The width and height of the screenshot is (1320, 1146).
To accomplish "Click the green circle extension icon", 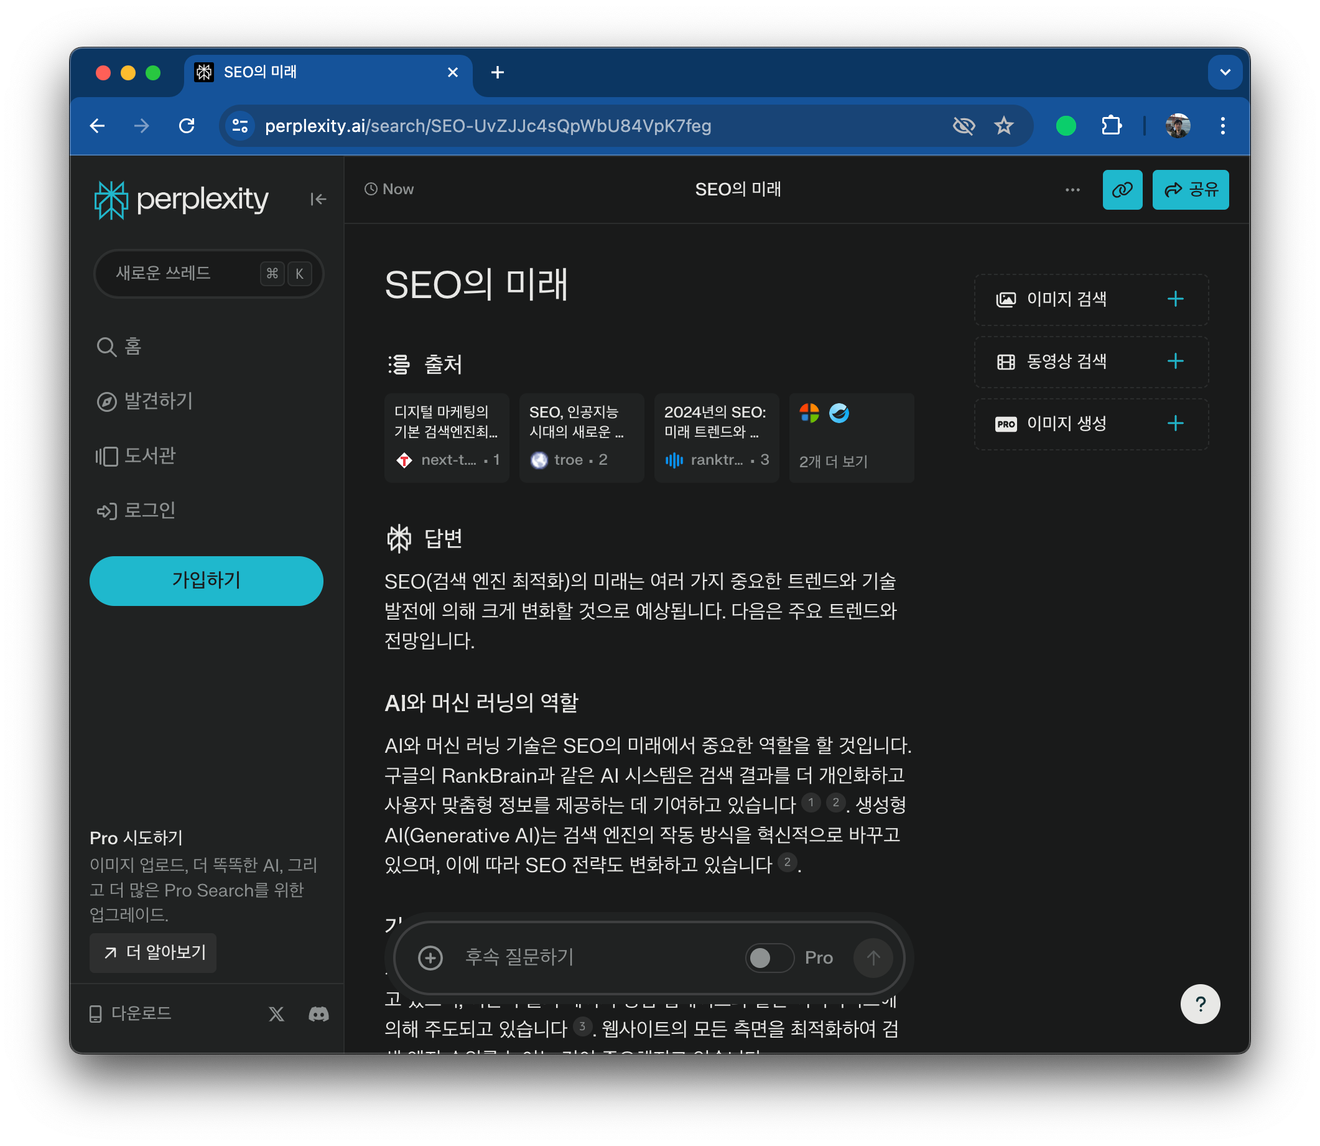I will point(1066,126).
